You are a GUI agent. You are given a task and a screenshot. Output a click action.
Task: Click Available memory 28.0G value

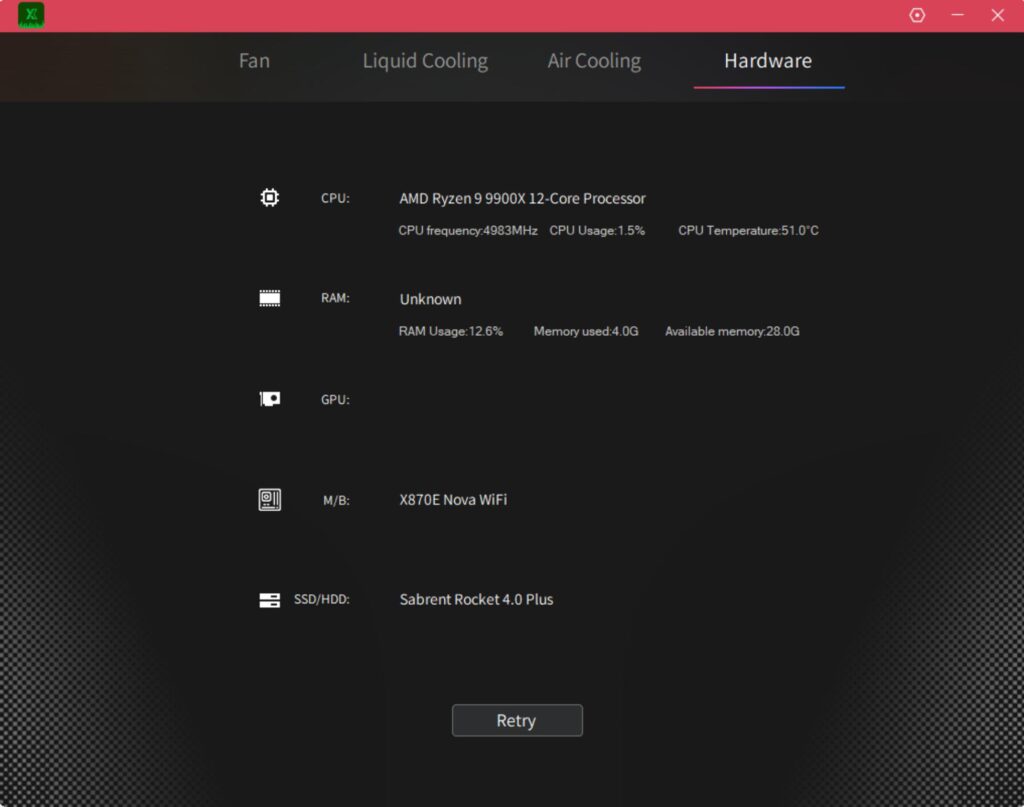732,331
